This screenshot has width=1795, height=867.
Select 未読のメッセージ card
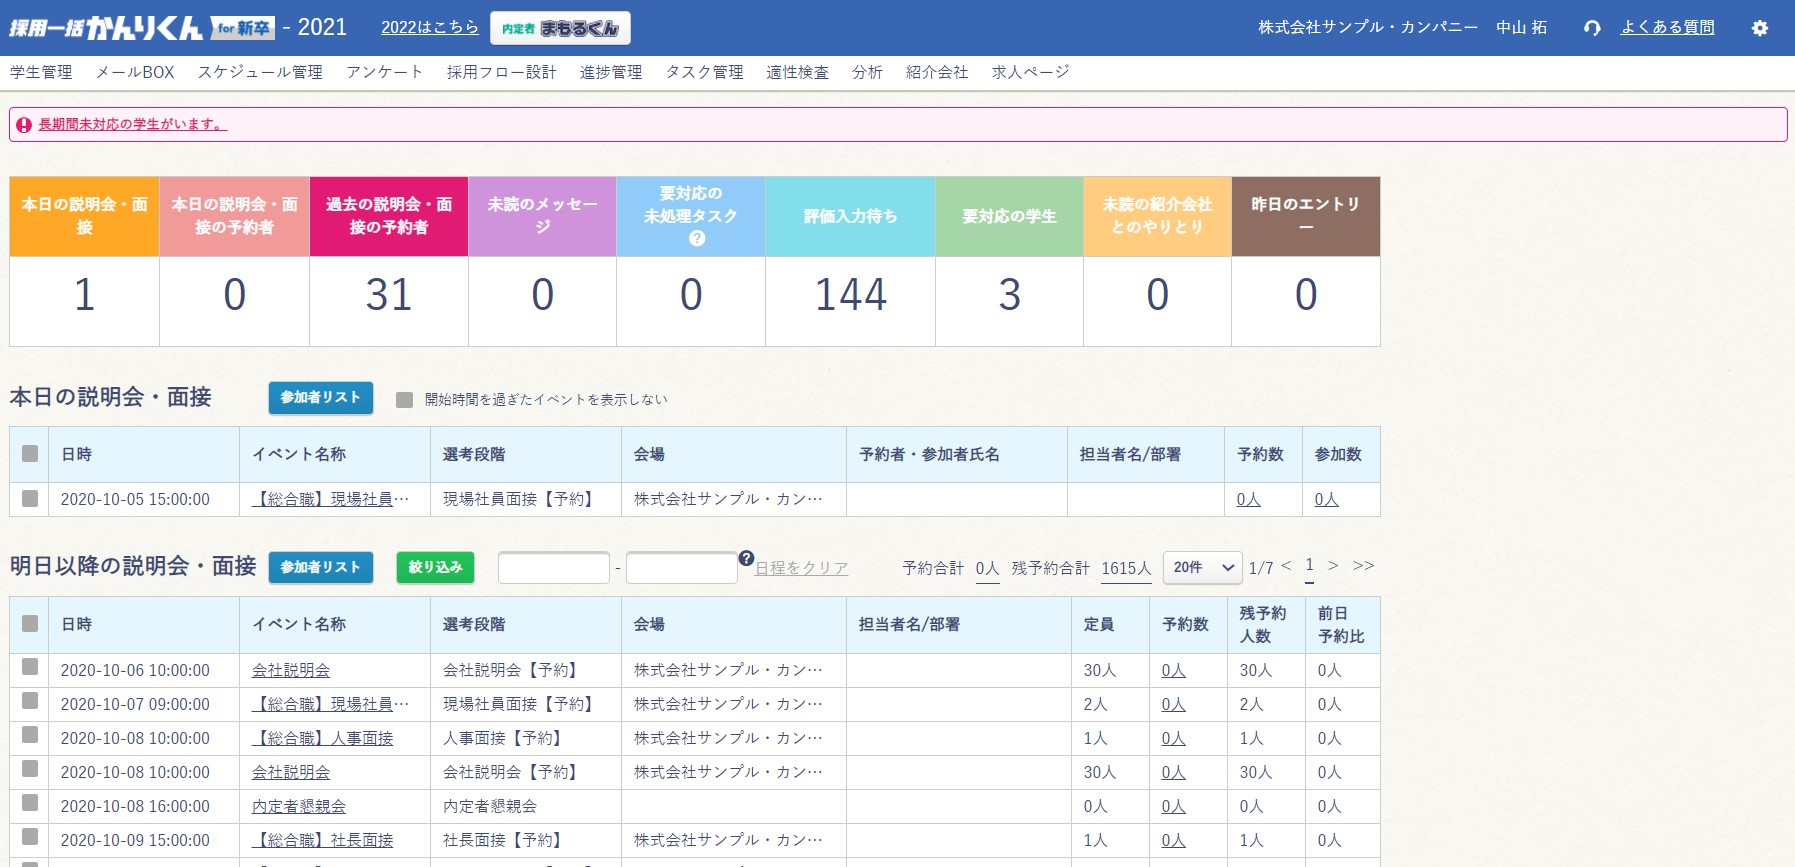[542, 261]
